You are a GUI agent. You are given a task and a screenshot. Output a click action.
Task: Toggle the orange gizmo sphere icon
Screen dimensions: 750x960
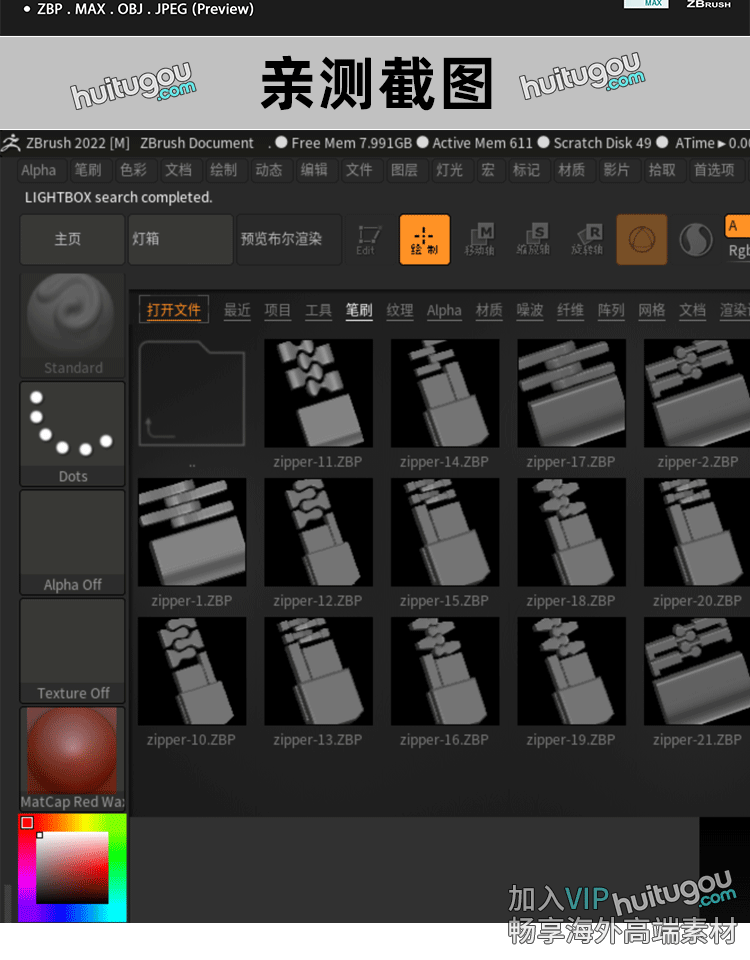(642, 239)
